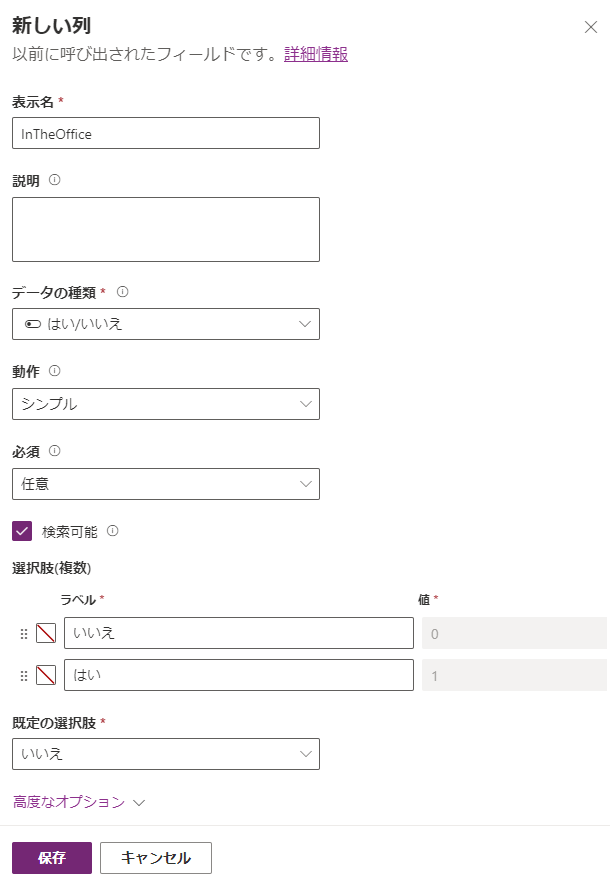Open the 詳細情報 link
Viewport: 610px width, 881px height.
316,55
